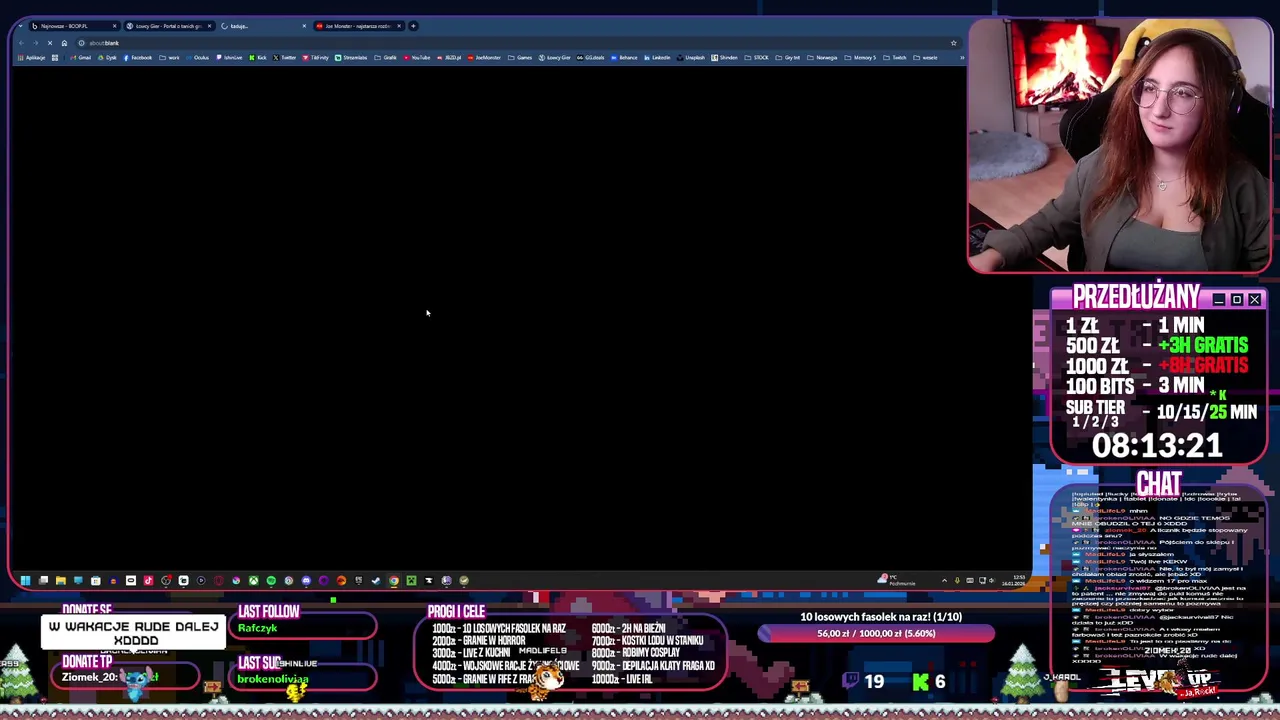1280x720 pixels.
Task: Switch to the Najnowsze BOOP.PL tab
Action: tap(73, 26)
